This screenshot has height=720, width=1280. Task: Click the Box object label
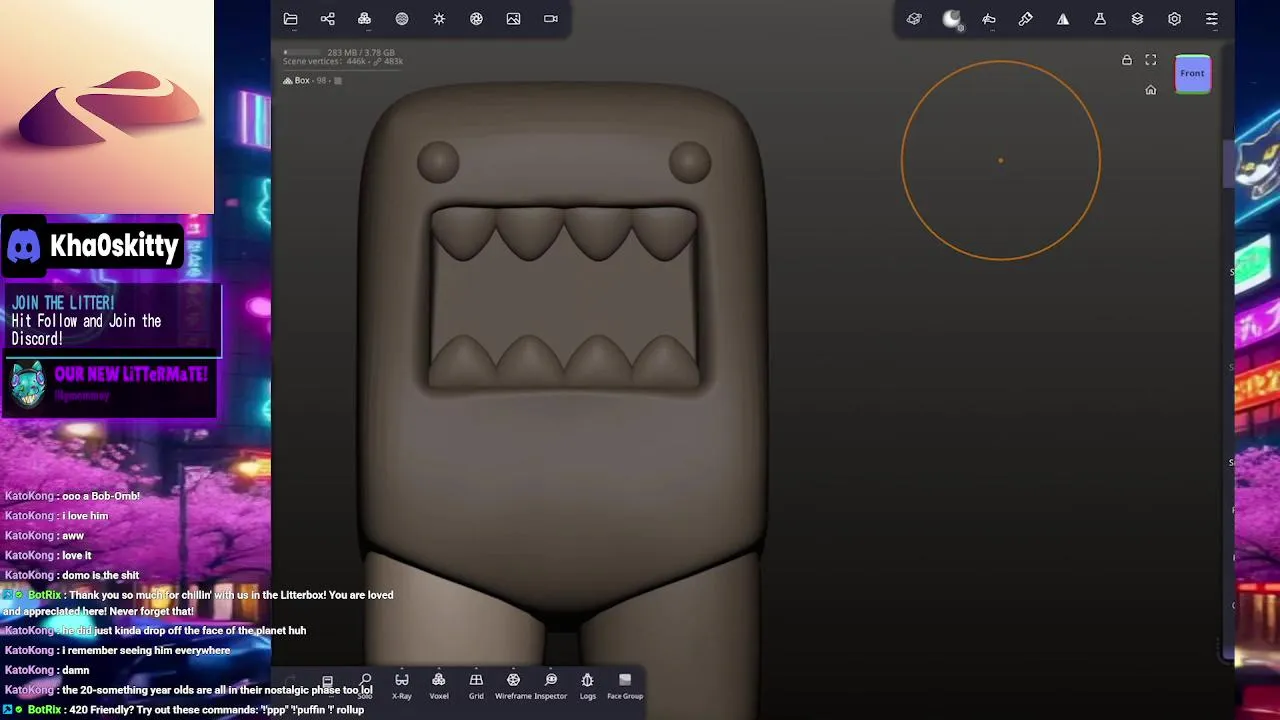[x=302, y=80]
